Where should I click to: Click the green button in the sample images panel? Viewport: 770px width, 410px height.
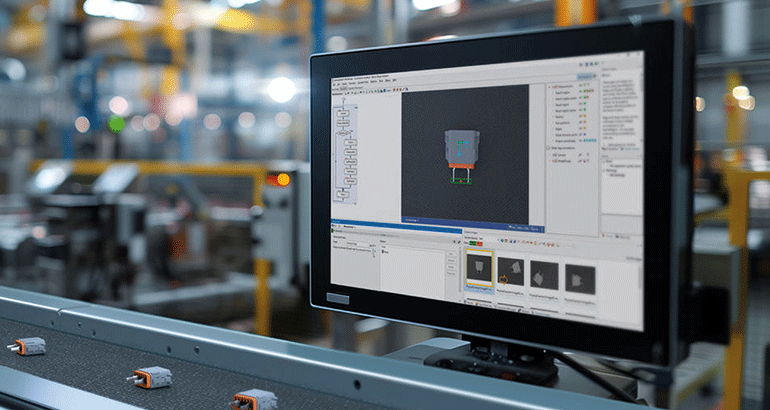tap(472, 243)
